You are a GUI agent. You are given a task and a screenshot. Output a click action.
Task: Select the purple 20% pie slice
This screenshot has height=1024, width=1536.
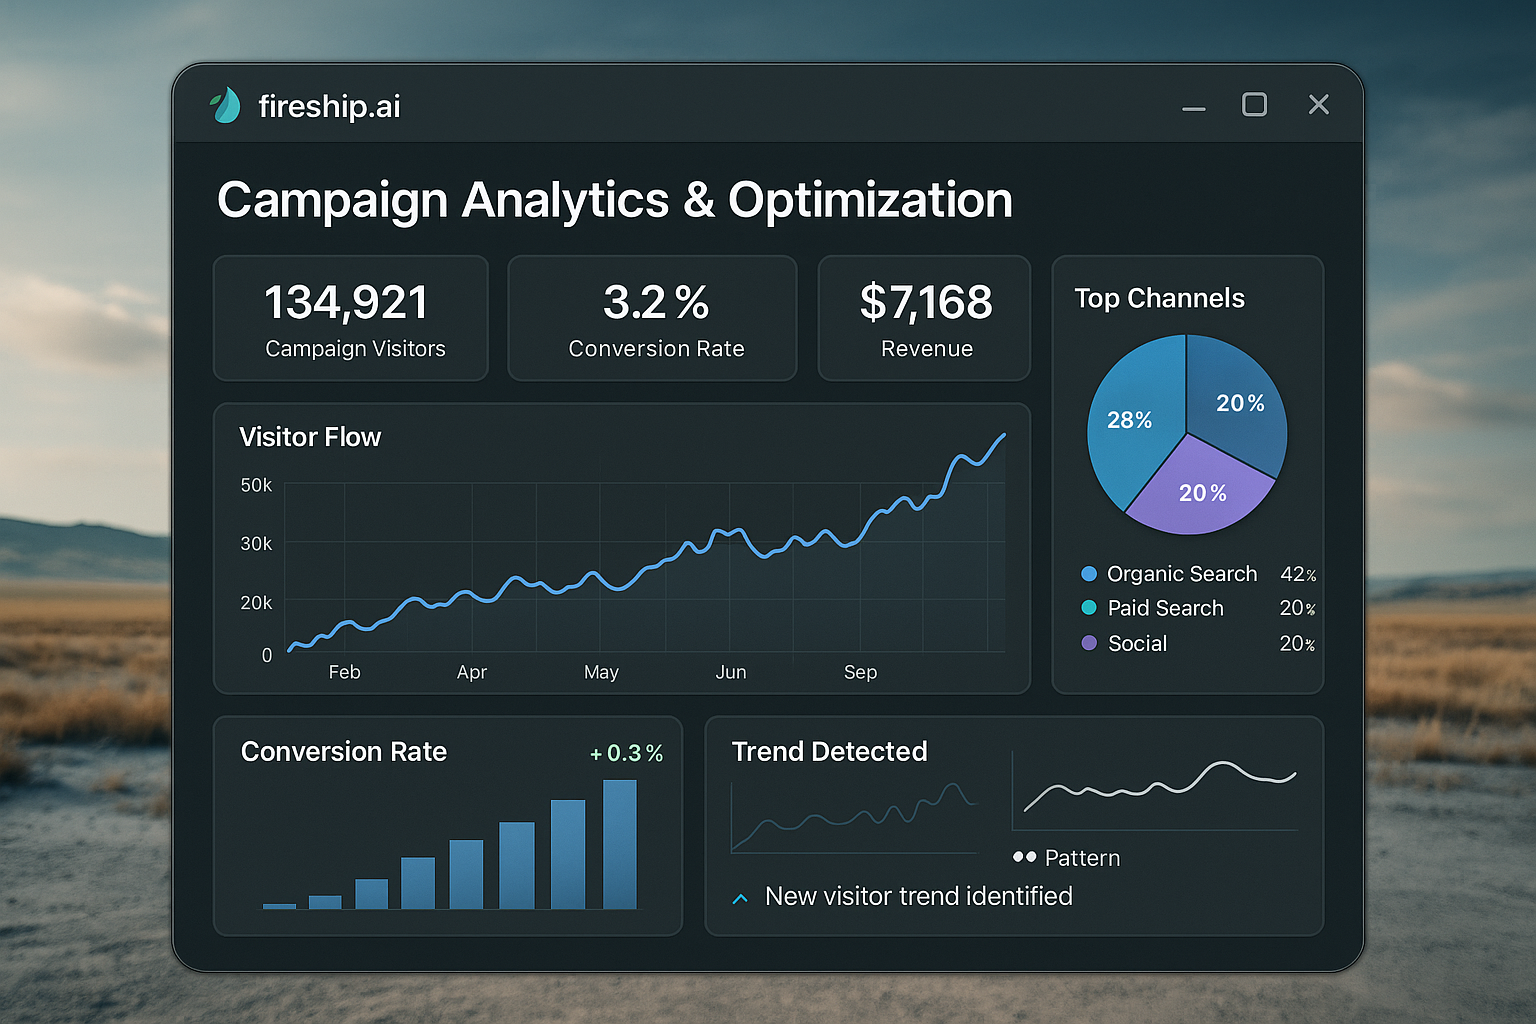(1202, 493)
